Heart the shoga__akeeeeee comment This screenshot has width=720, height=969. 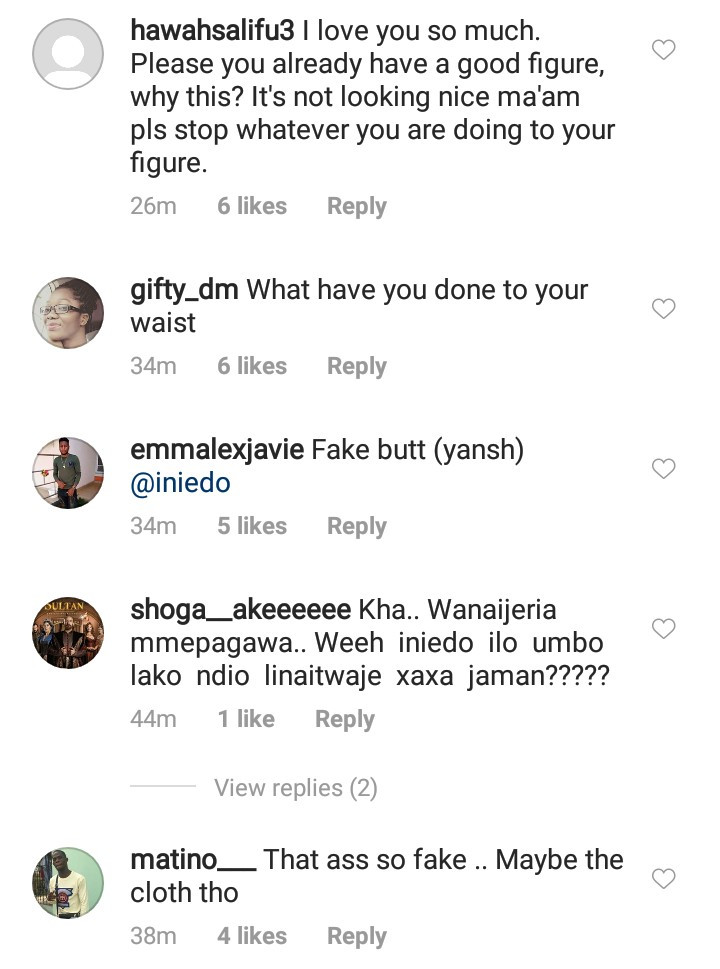[664, 628]
